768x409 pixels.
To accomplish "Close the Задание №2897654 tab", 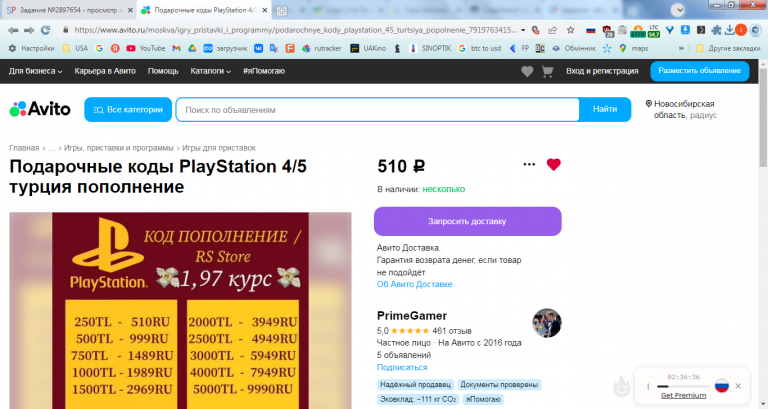I will 130,10.
